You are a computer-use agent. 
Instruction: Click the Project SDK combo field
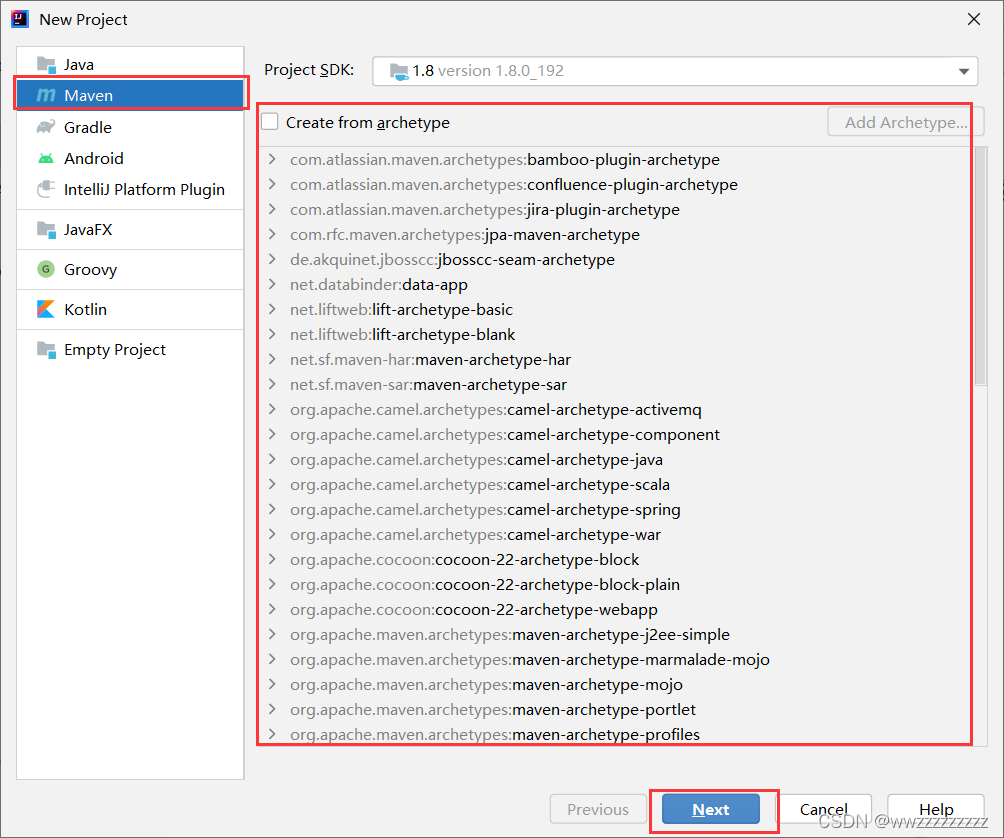click(x=675, y=71)
